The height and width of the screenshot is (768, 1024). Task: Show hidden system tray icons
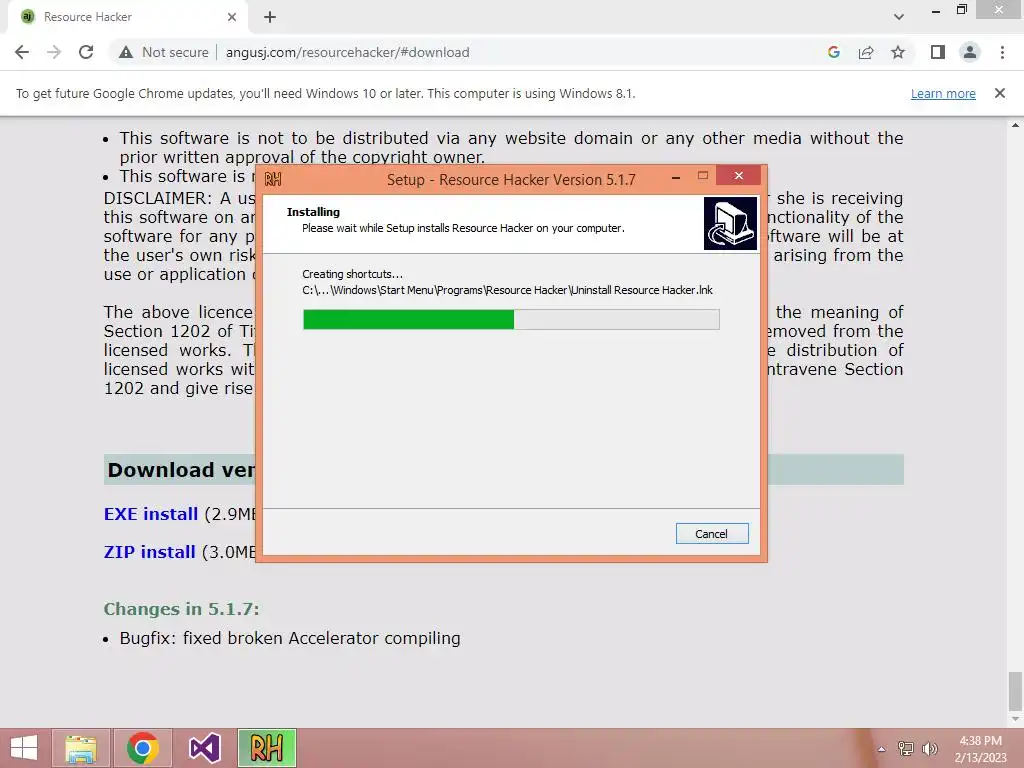881,749
